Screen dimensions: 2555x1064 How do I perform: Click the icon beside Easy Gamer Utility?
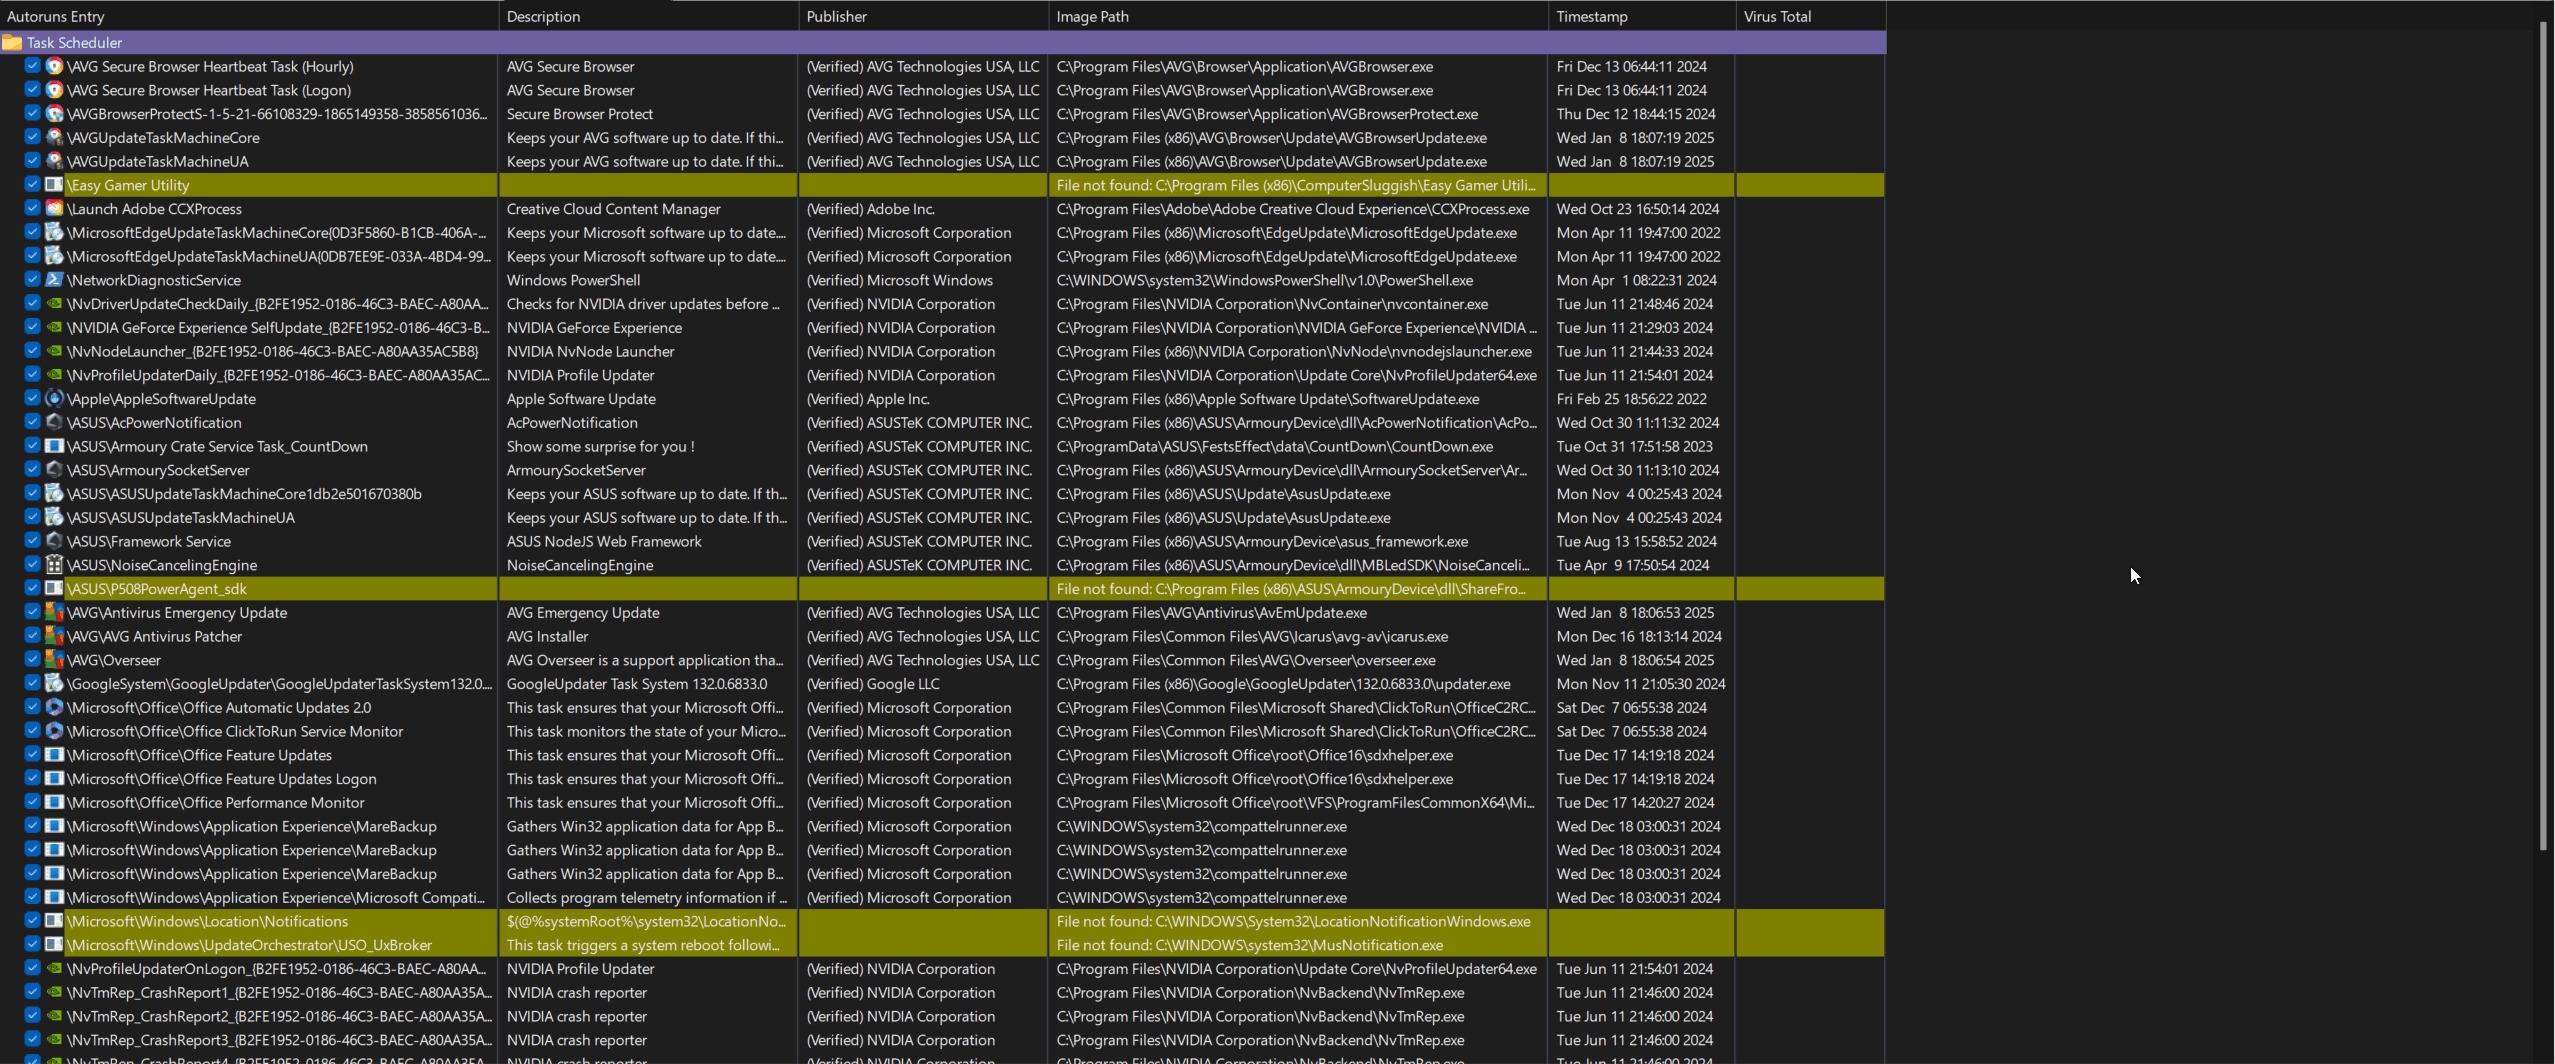tap(55, 184)
